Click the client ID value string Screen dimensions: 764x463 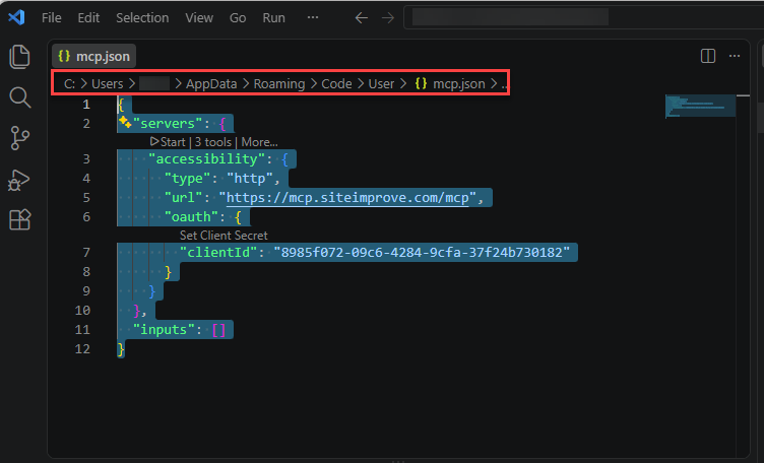[x=421, y=252]
